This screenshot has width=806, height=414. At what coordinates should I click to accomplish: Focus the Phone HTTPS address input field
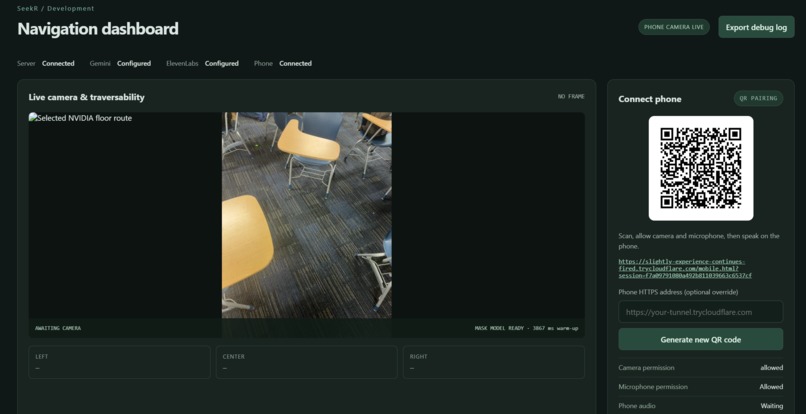701,312
